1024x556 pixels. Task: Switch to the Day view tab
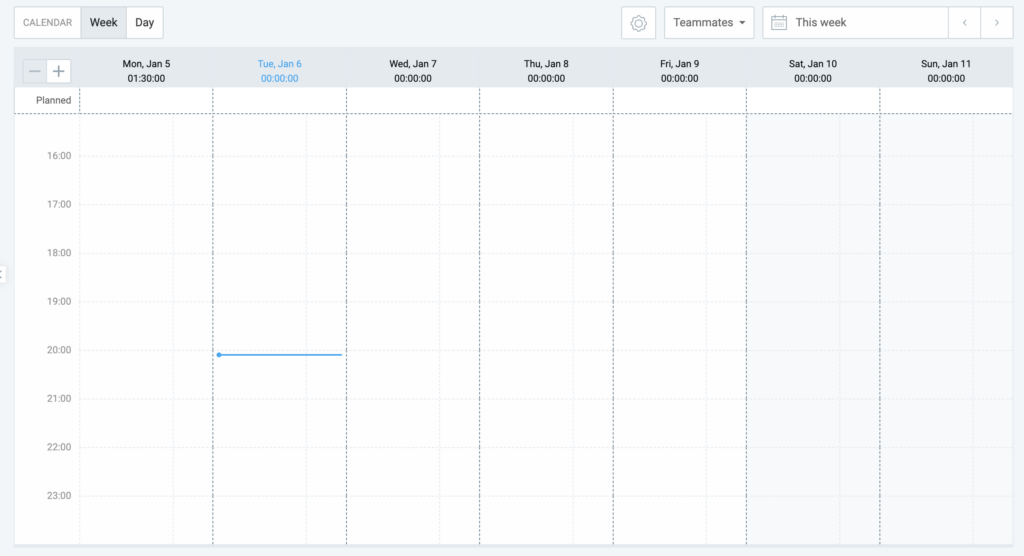pos(145,23)
